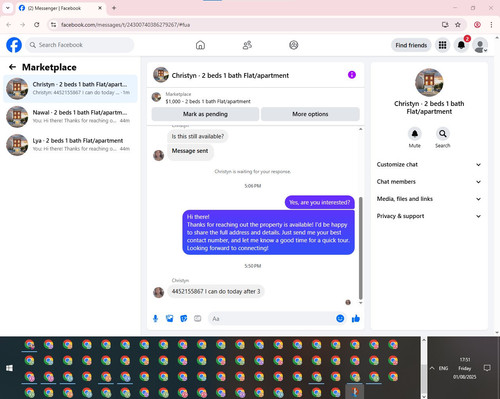
Task: Click the 'Yes, are you interested?' message
Action: [319, 202]
